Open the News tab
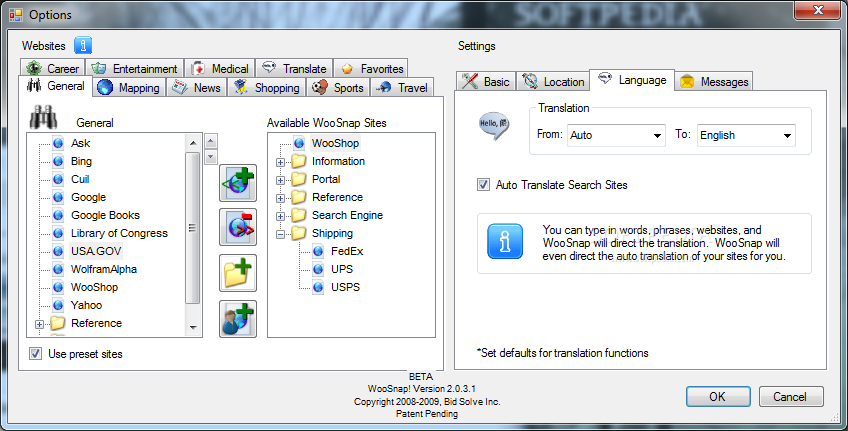This screenshot has height=431, width=848. (x=196, y=87)
